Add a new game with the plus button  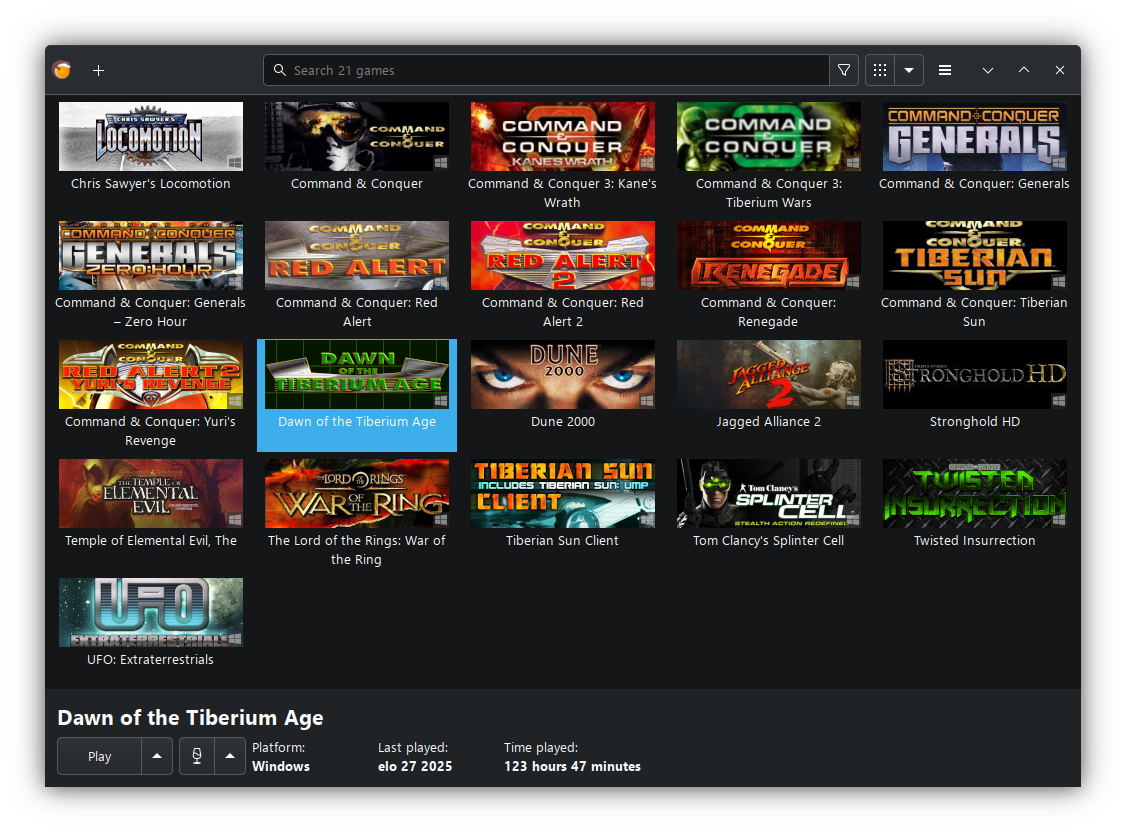pyautogui.click(x=98, y=70)
